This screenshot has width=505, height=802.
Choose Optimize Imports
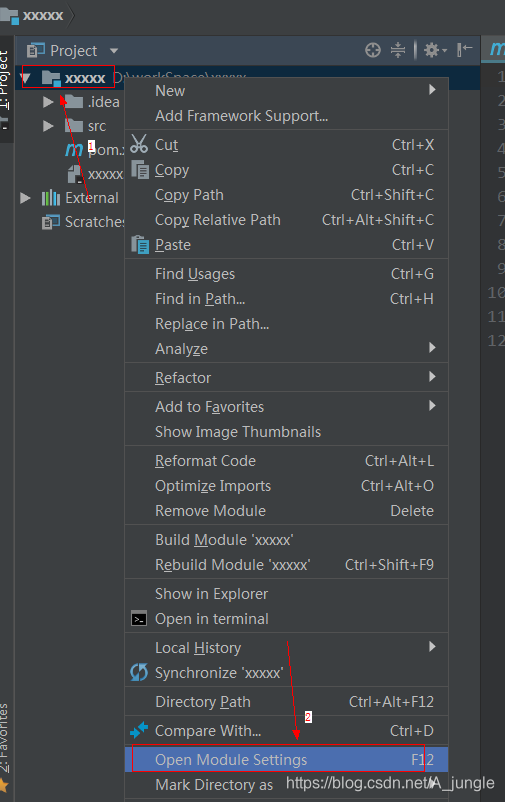pyautogui.click(x=287, y=486)
